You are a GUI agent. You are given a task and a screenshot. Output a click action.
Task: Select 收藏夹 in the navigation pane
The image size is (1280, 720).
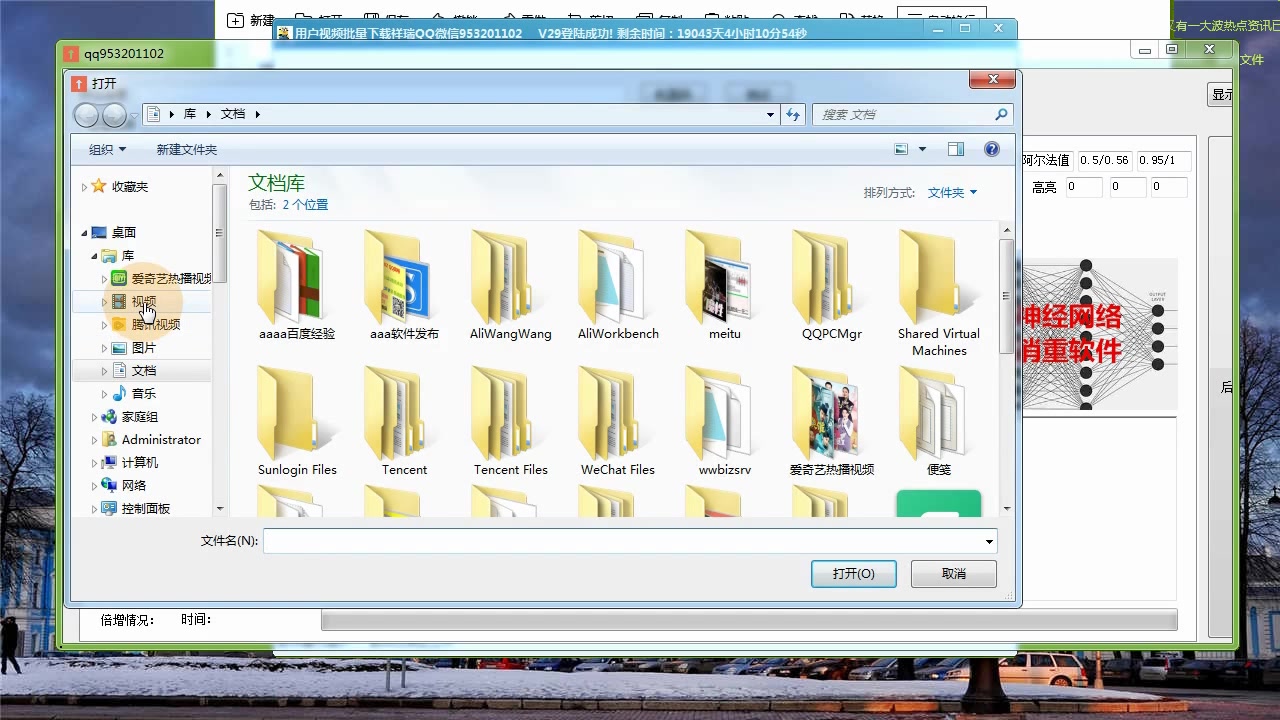click(130, 186)
